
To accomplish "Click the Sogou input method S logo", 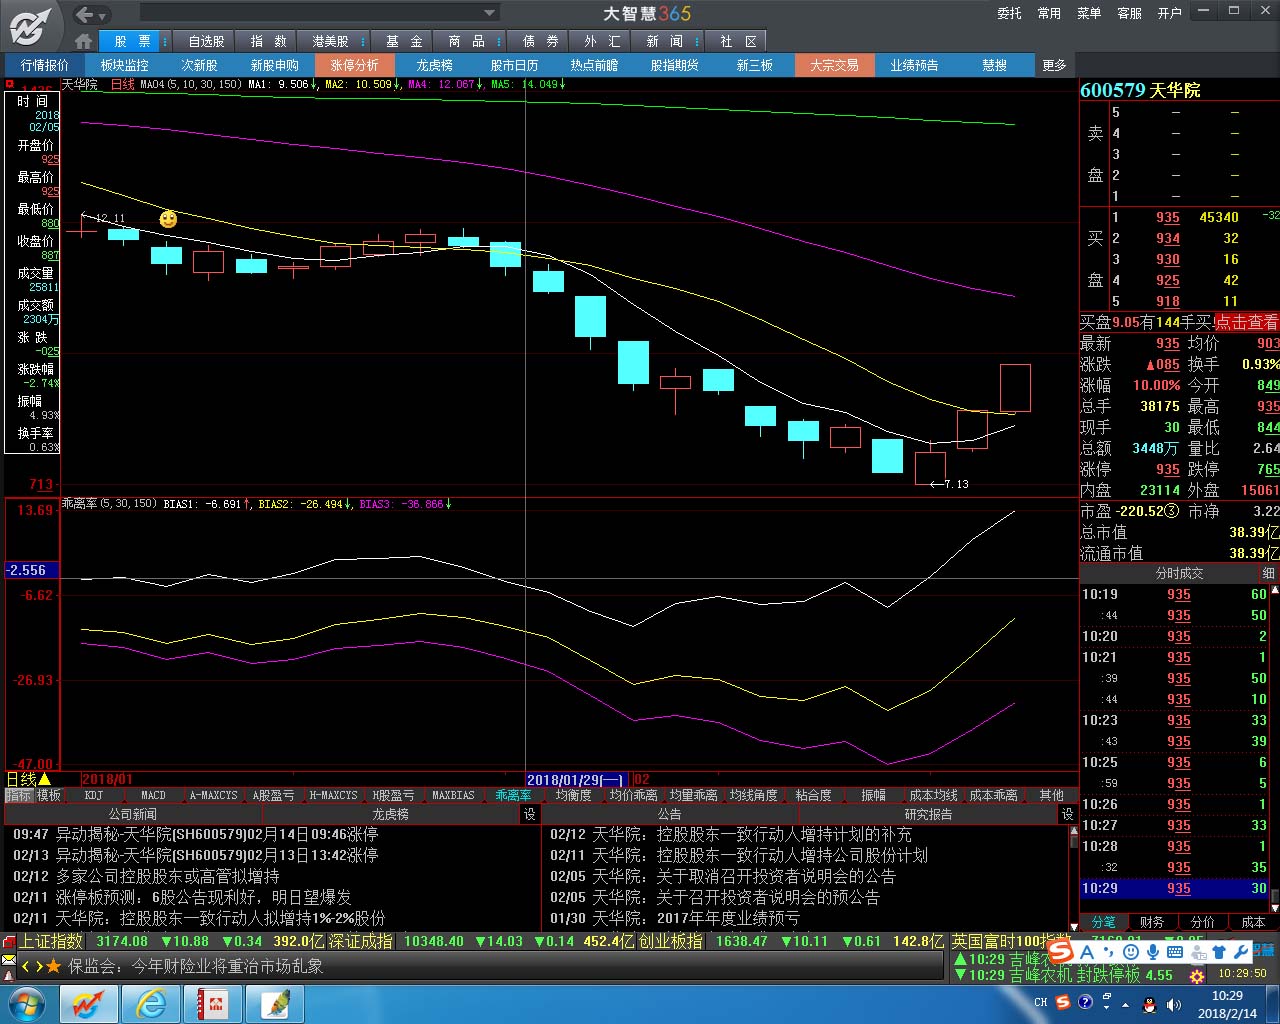I will point(1061,952).
